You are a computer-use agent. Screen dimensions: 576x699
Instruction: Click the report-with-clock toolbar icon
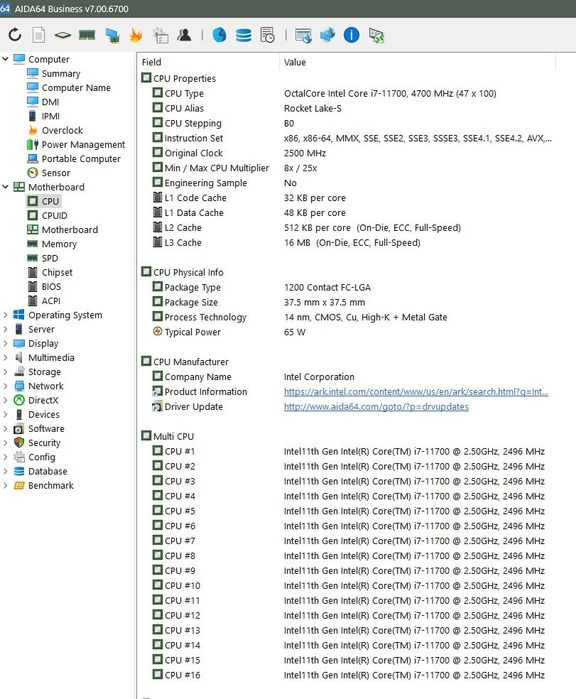(x=267, y=35)
